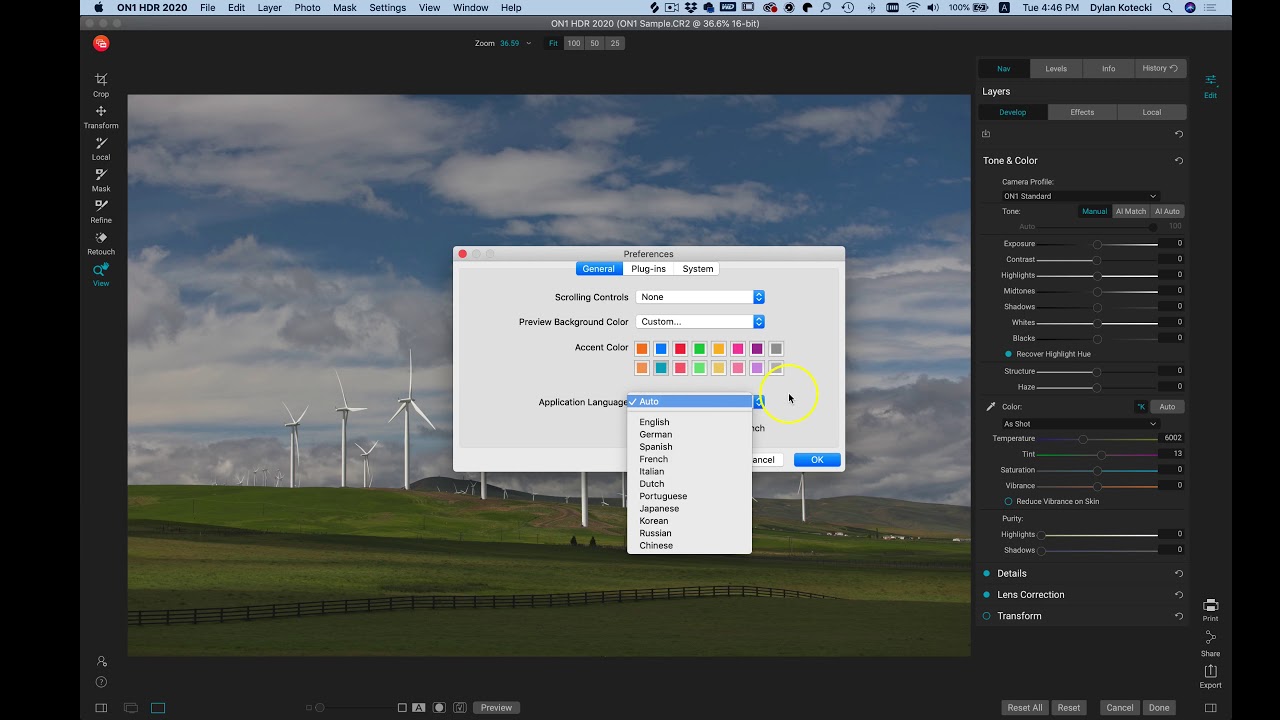Reset the Tone & Color pane
Image resolution: width=1280 pixels, height=720 pixels.
tap(1179, 160)
